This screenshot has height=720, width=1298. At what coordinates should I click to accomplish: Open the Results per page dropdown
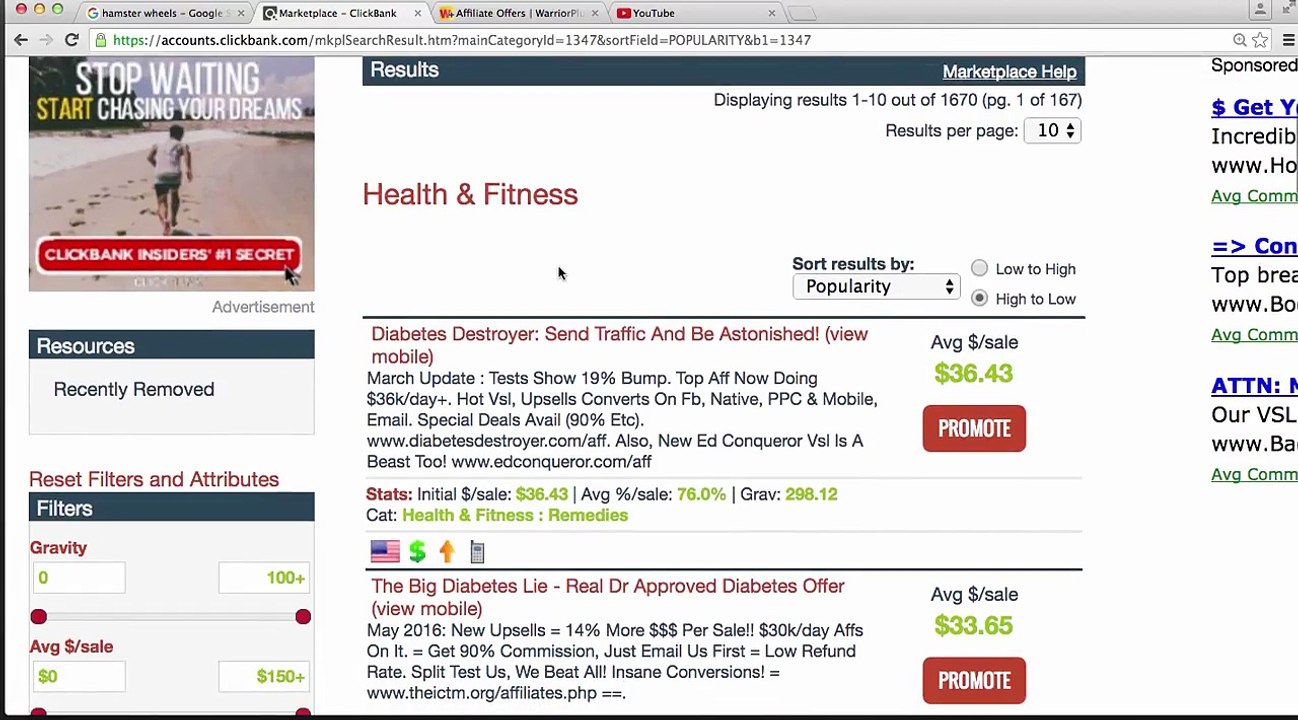point(1052,131)
